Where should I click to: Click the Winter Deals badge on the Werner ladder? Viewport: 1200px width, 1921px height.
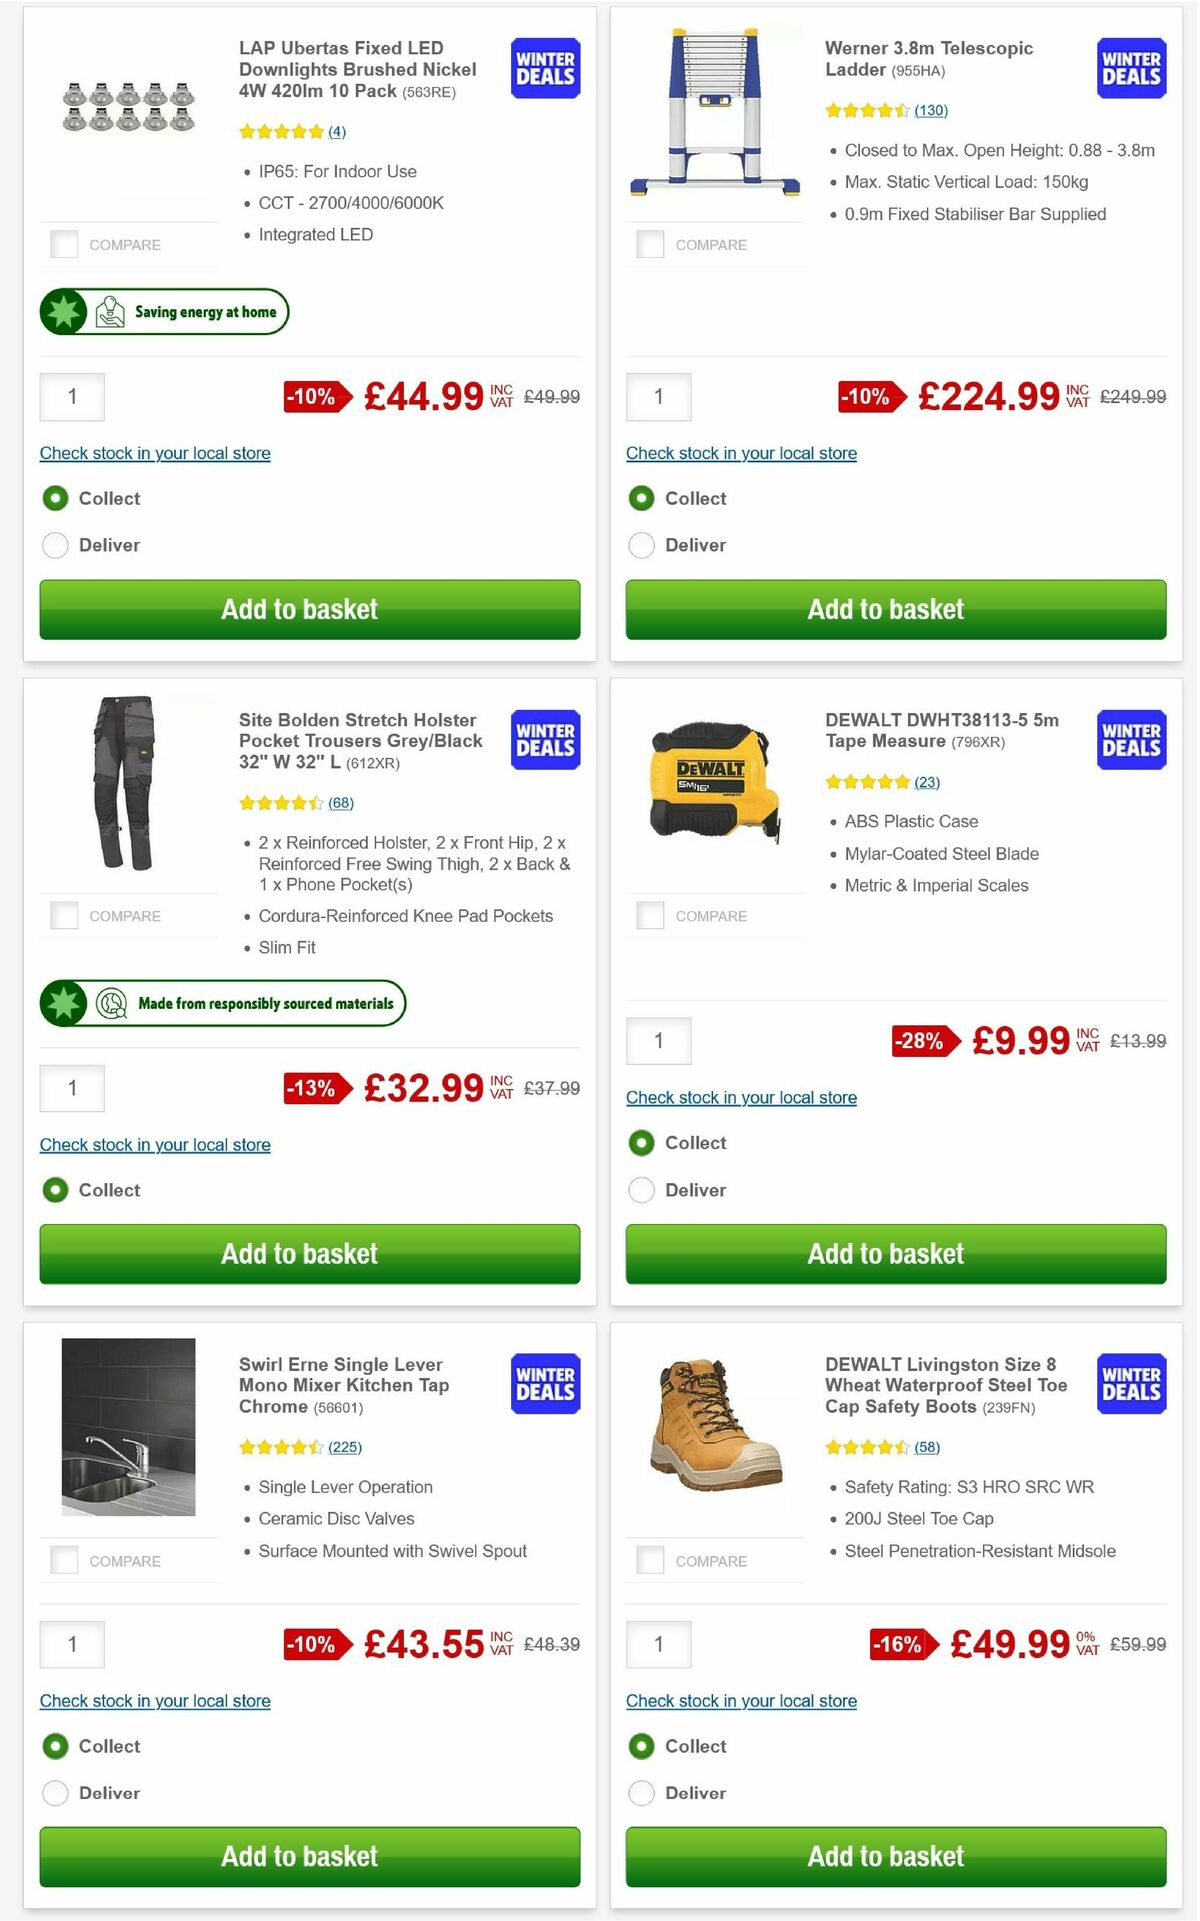tap(1130, 68)
